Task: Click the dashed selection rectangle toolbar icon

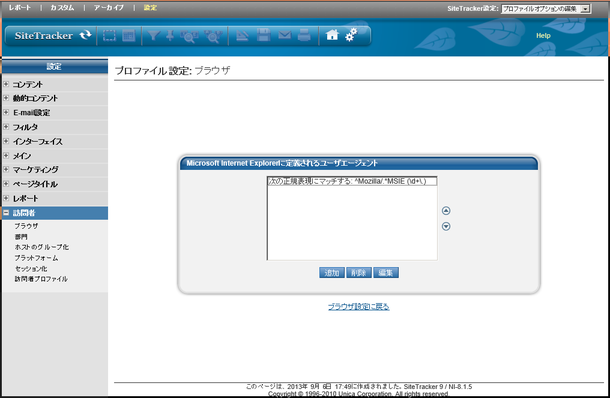Action: [x=109, y=36]
